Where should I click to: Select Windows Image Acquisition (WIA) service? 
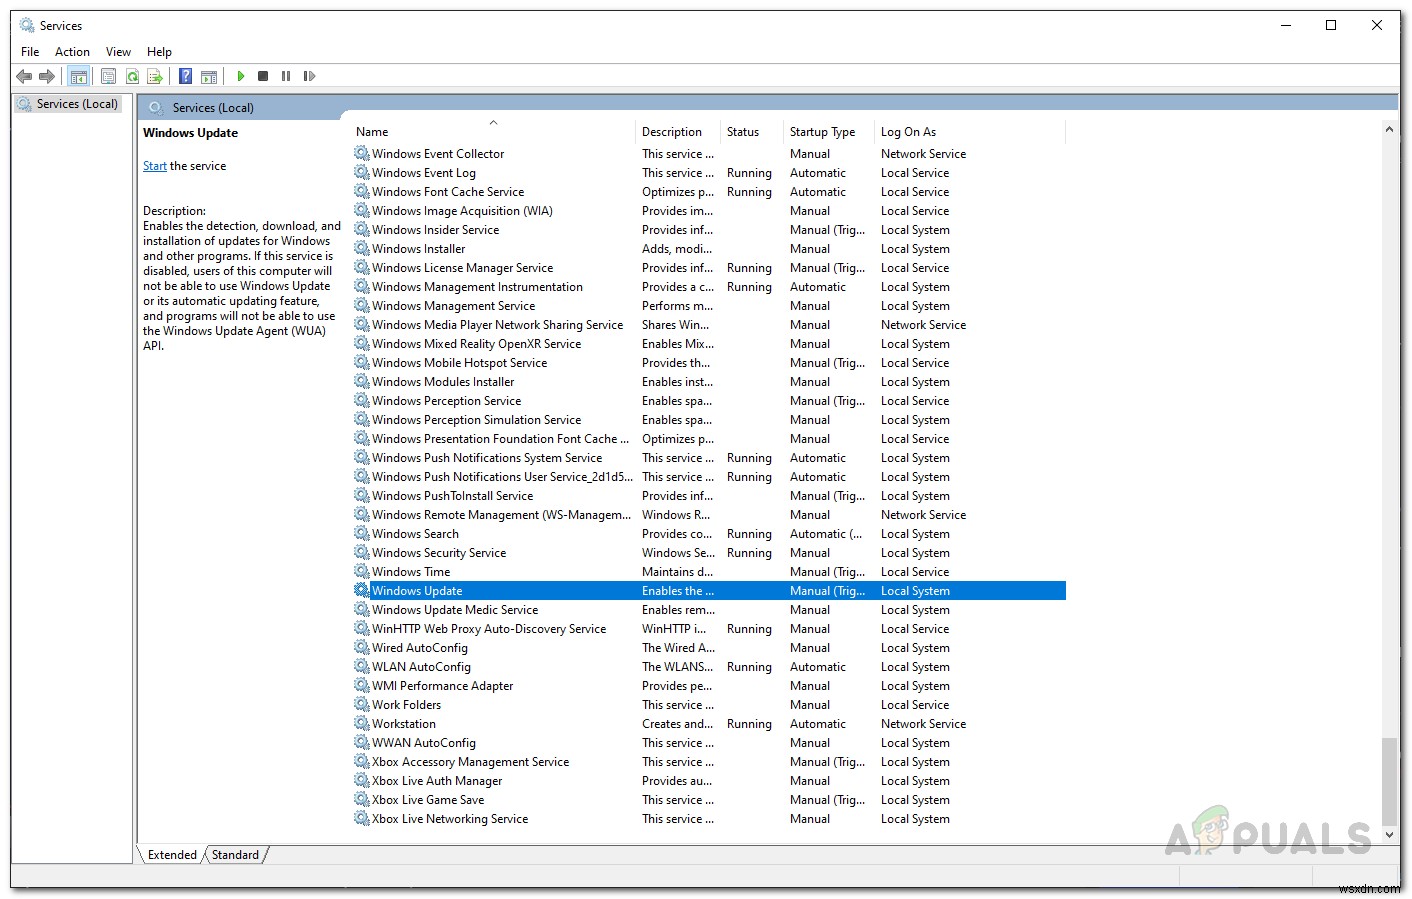[709, 210]
